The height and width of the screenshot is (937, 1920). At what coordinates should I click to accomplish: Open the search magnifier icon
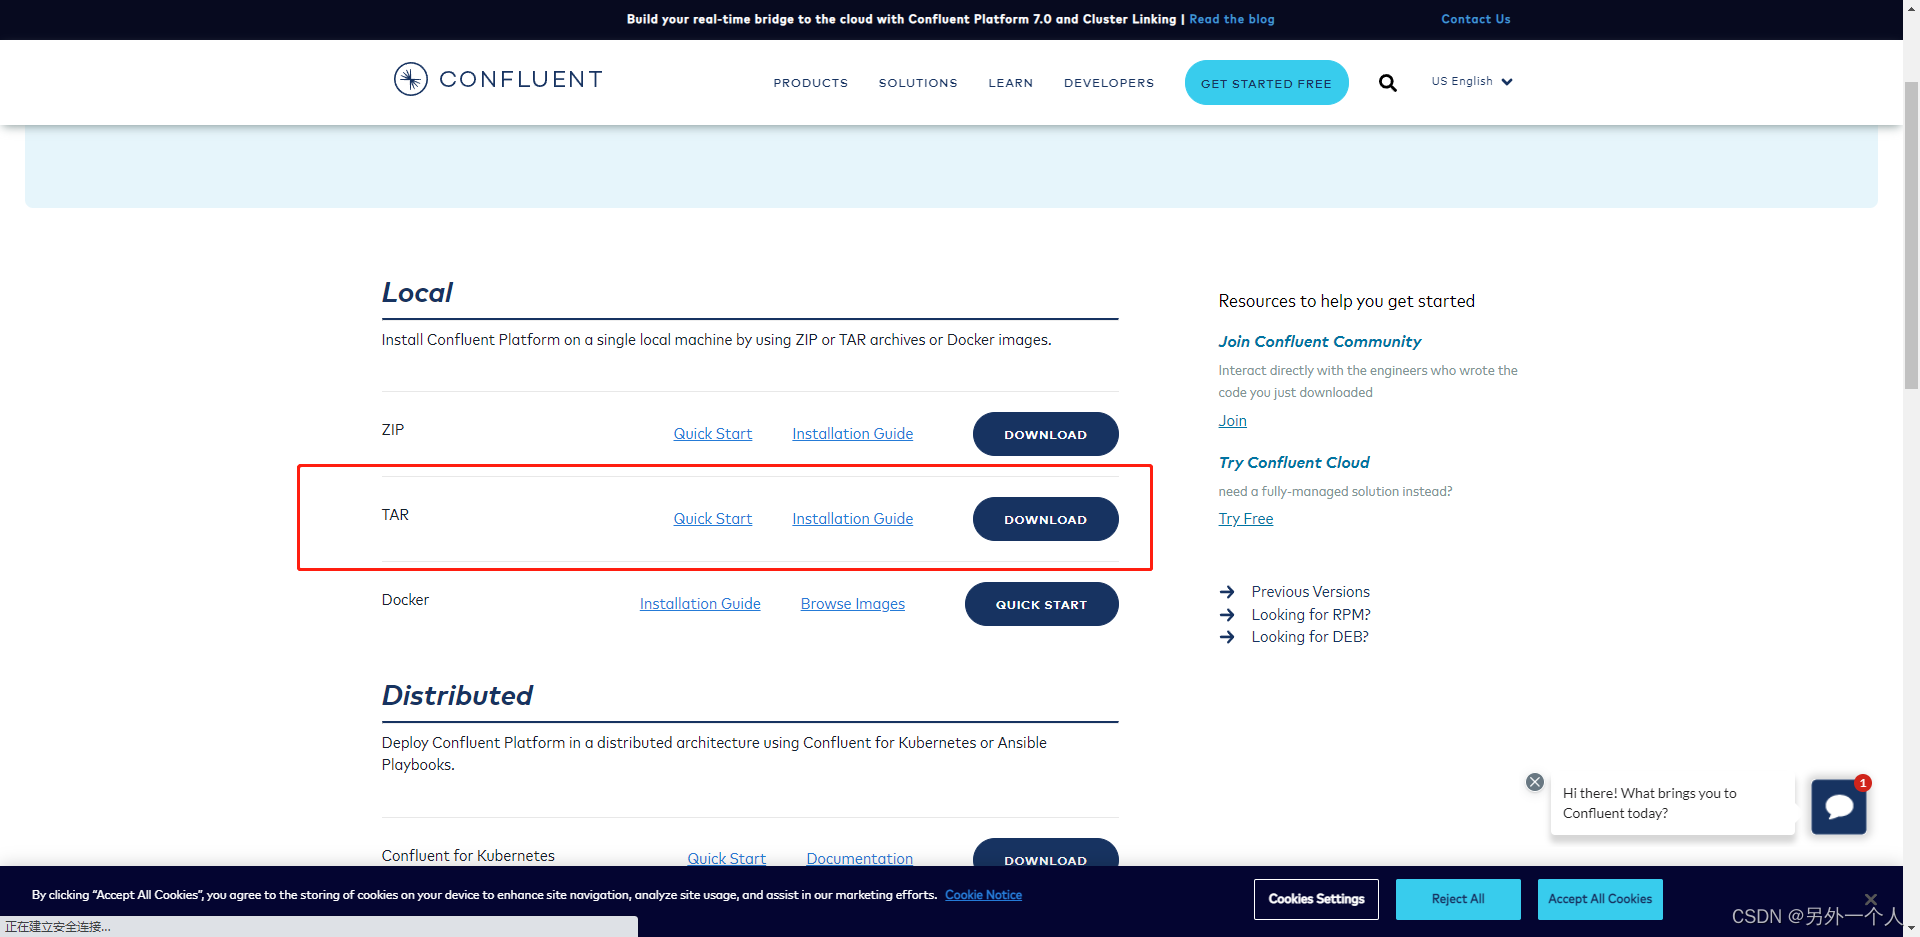tap(1387, 82)
